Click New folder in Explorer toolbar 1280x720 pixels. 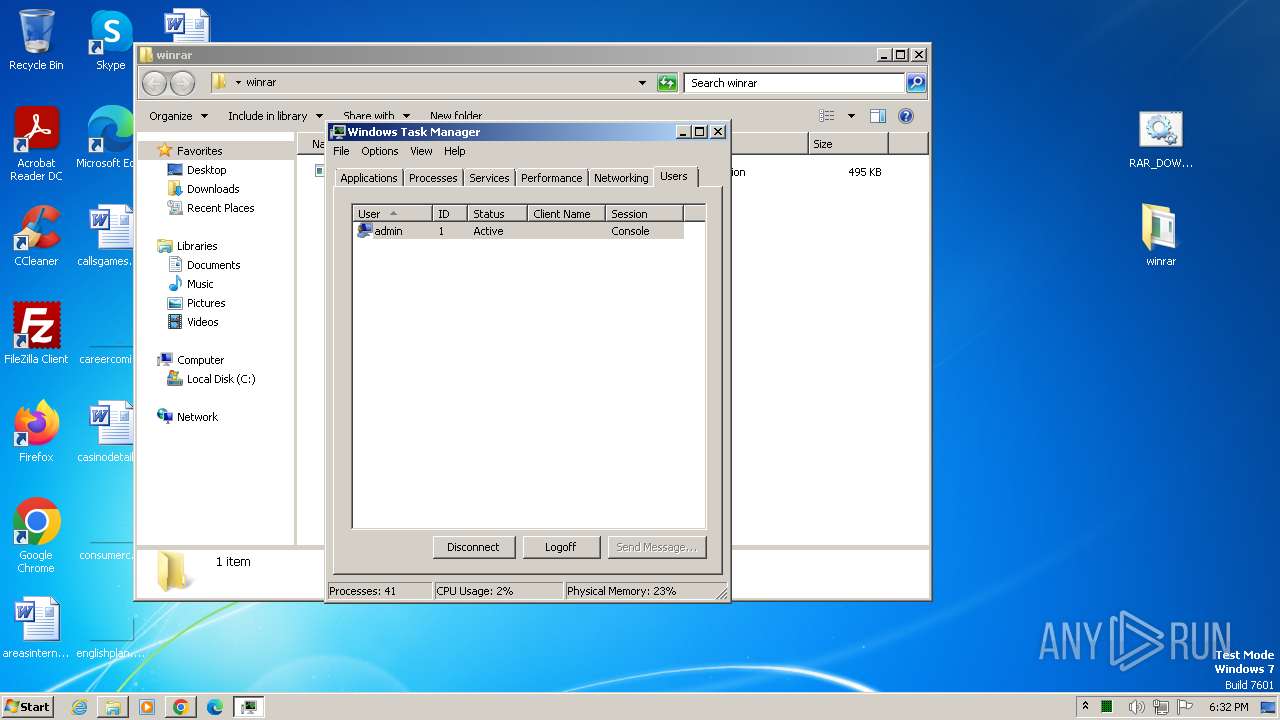click(456, 116)
